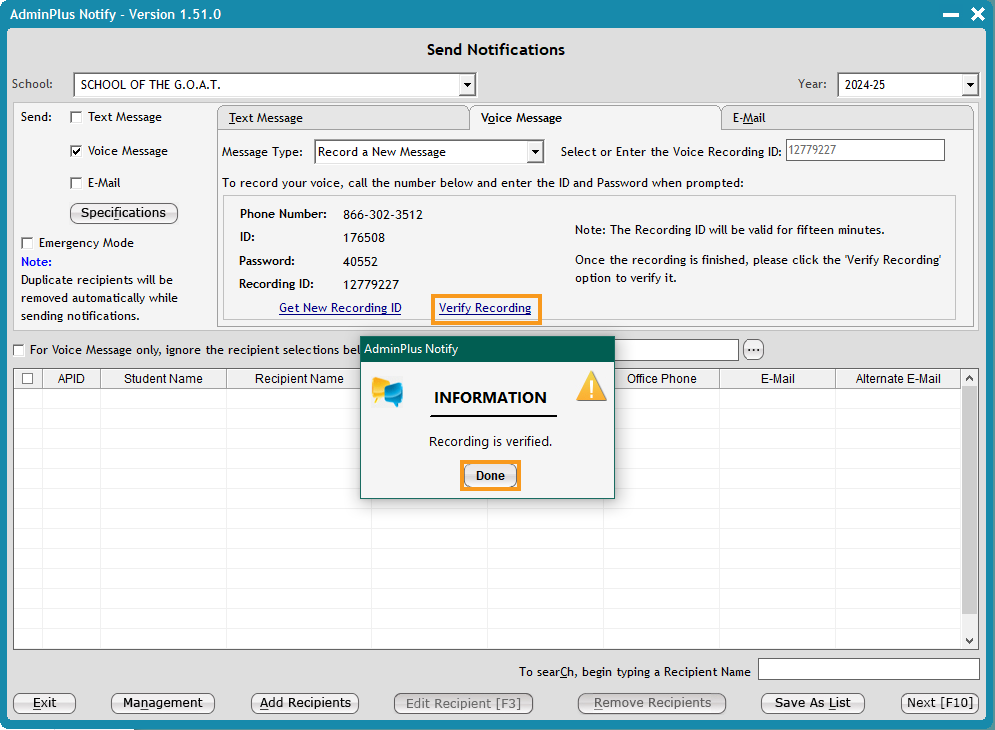Click the Recording ID value 12779227

pos(371,284)
